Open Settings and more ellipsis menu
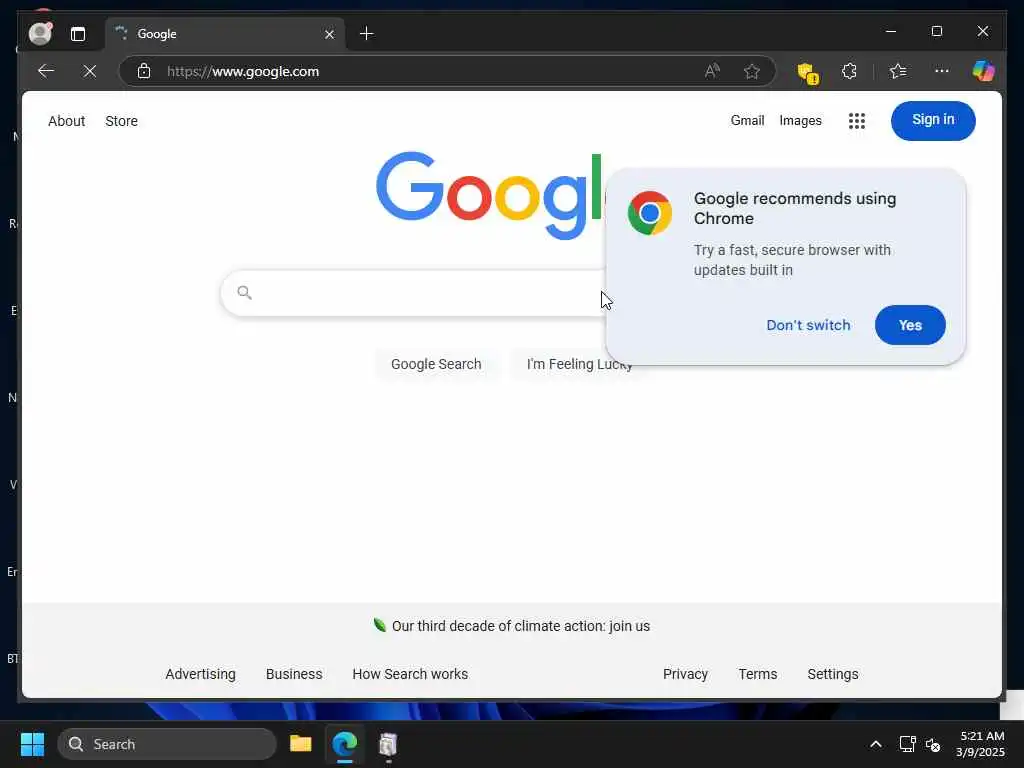Image resolution: width=1024 pixels, height=768 pixels. tap(941, 71)
